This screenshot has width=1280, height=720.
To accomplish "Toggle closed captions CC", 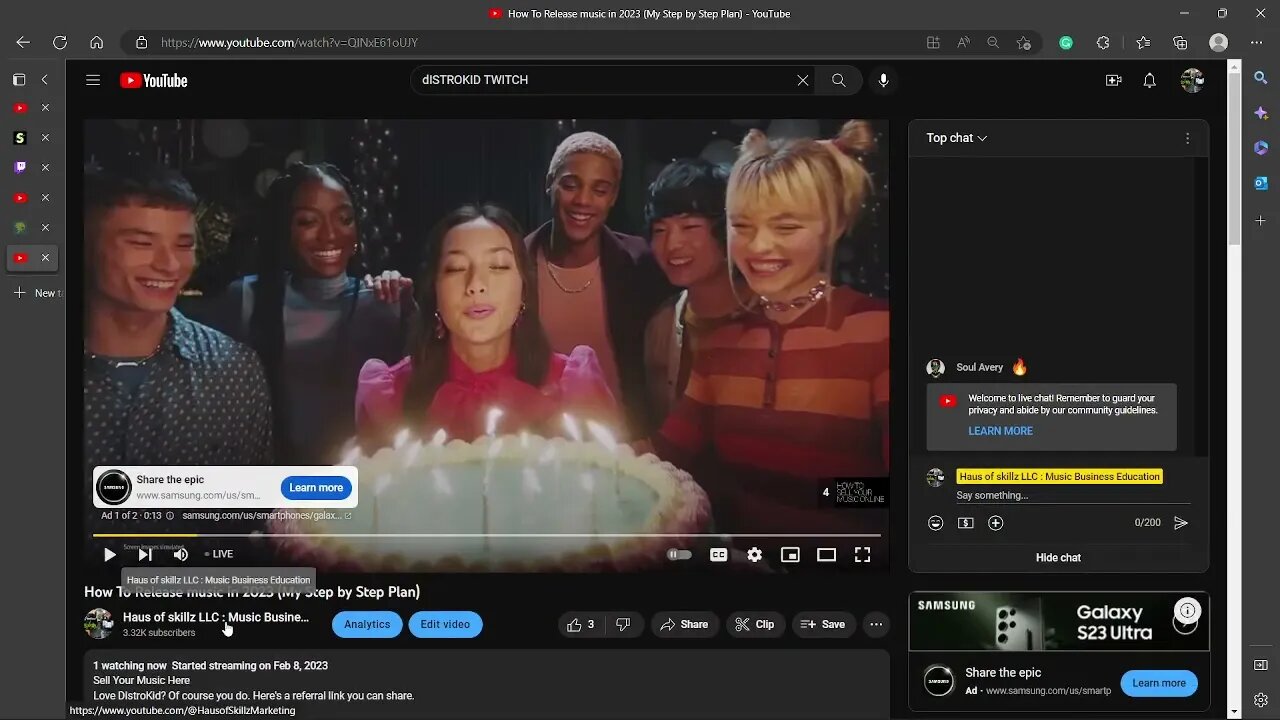I will [718, 555].
